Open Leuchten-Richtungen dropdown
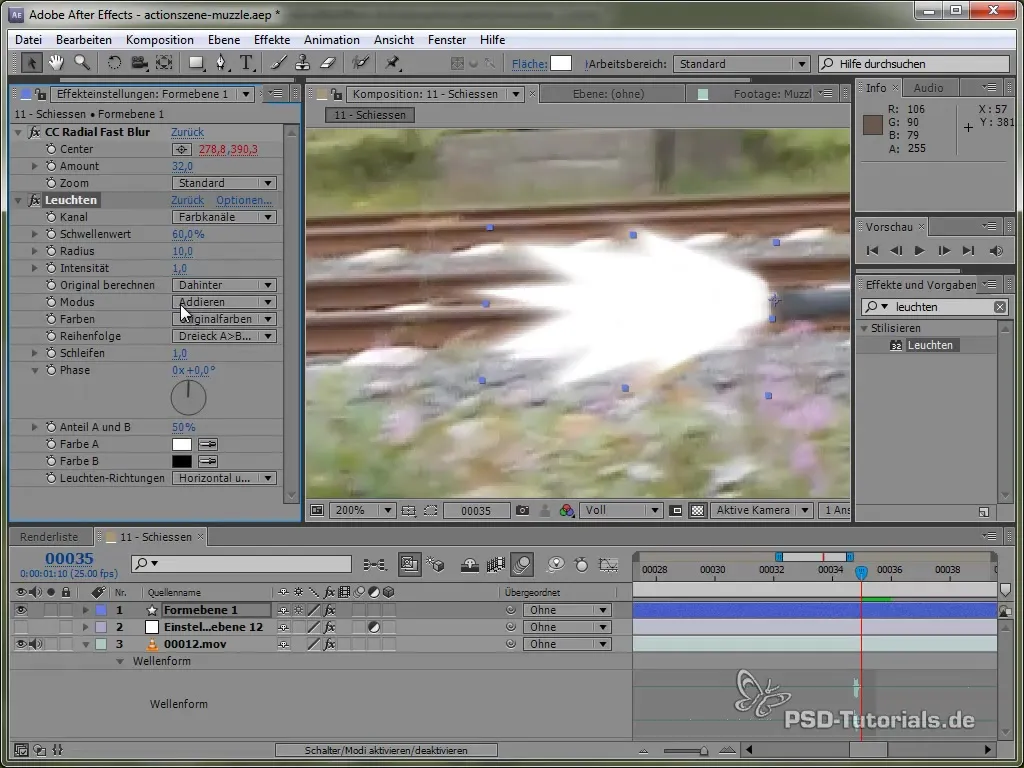The height and width of the screenshot is (768, 1024). tap(224, 478)
